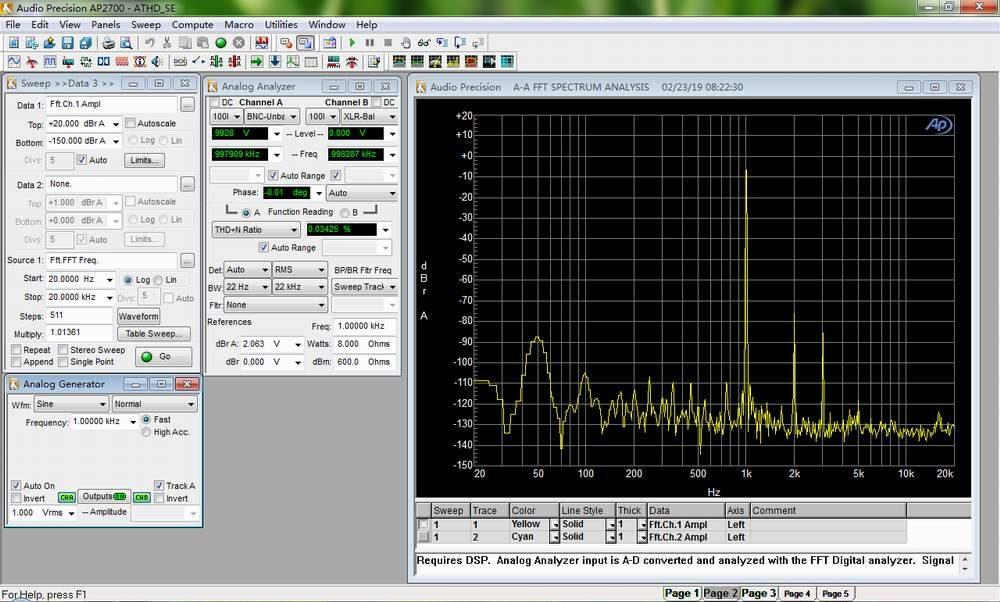The height and width of the screenshot is (602, 1000).
Task: Click the green Play macro icon
Action: pyautogui.click(x=351, y=43)
